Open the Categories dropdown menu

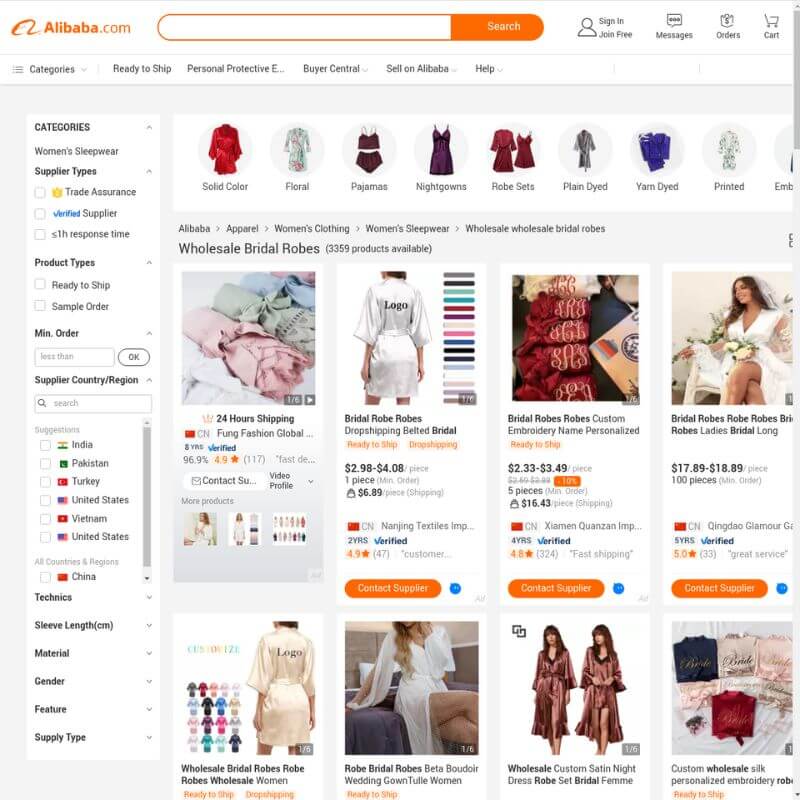(x=49, y=69)
